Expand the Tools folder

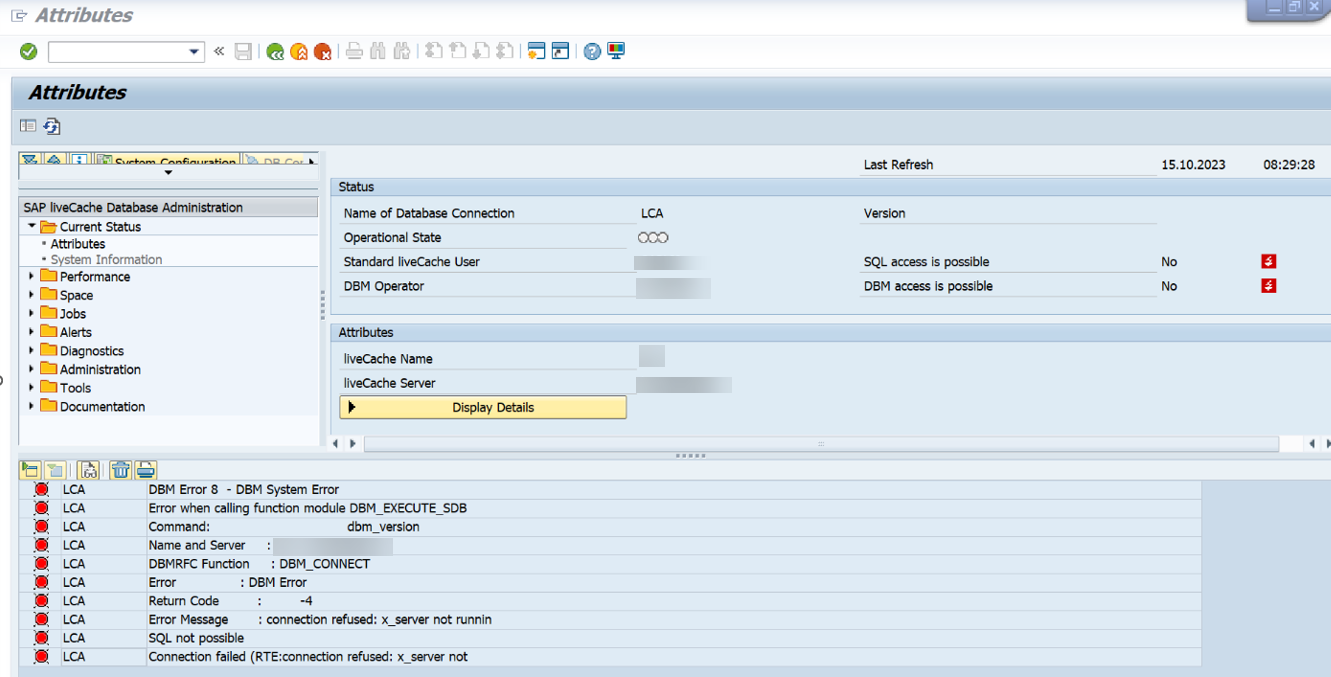point(32,388)
